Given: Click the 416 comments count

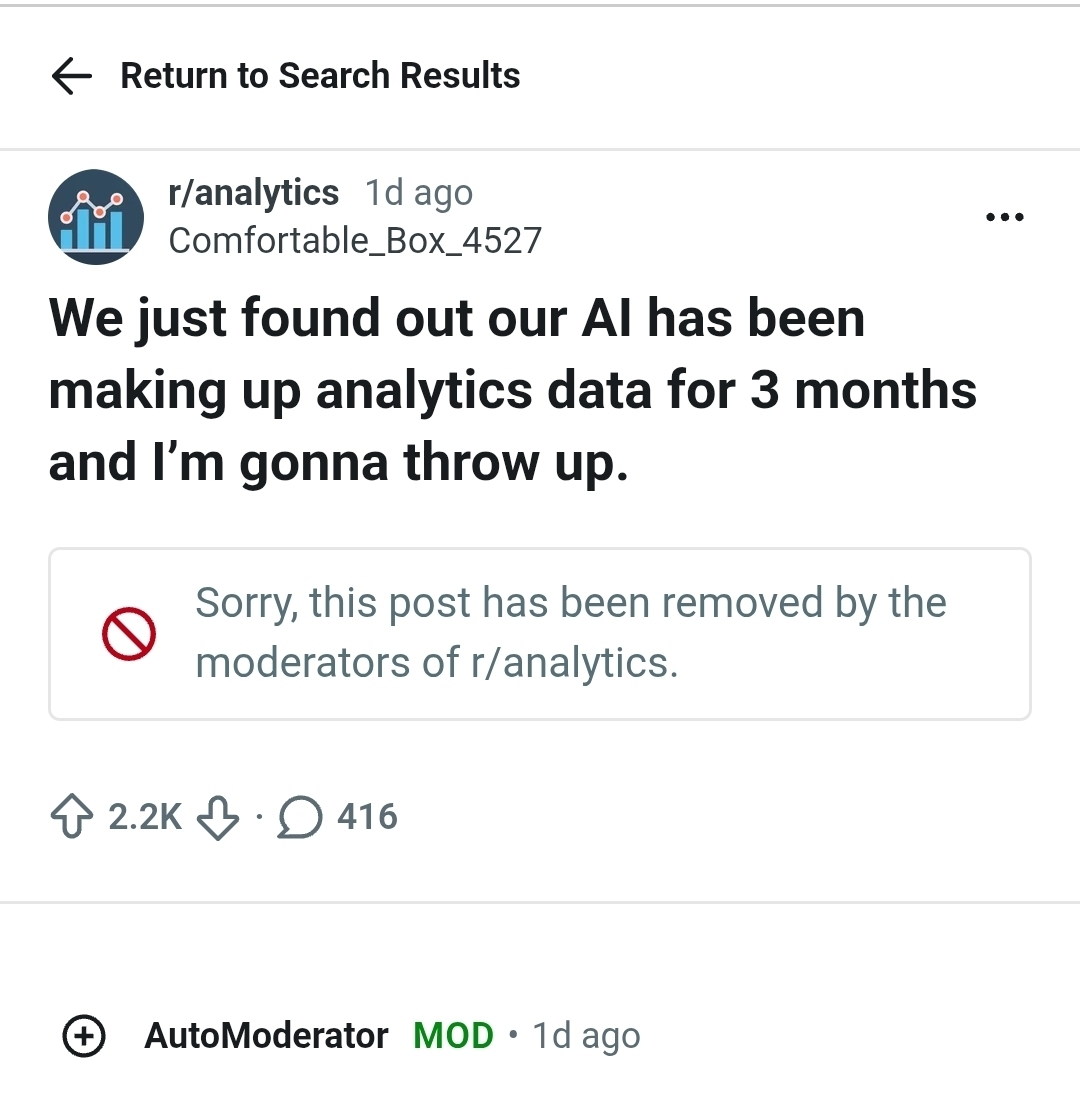Looking at the screenshot, I should coord(367,818).
